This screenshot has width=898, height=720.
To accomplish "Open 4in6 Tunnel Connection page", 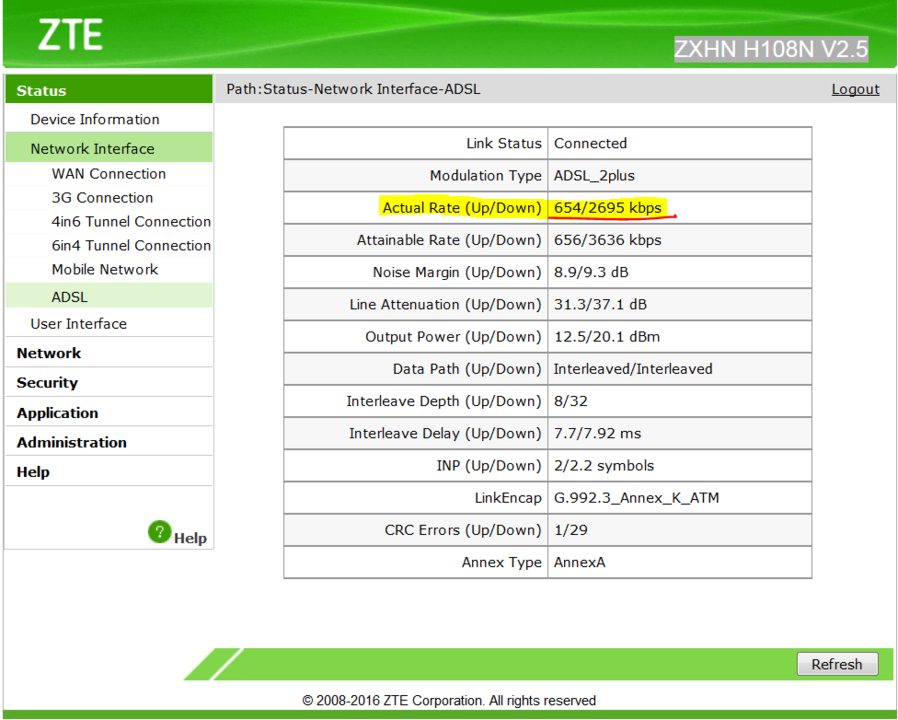I will (131, 222).
